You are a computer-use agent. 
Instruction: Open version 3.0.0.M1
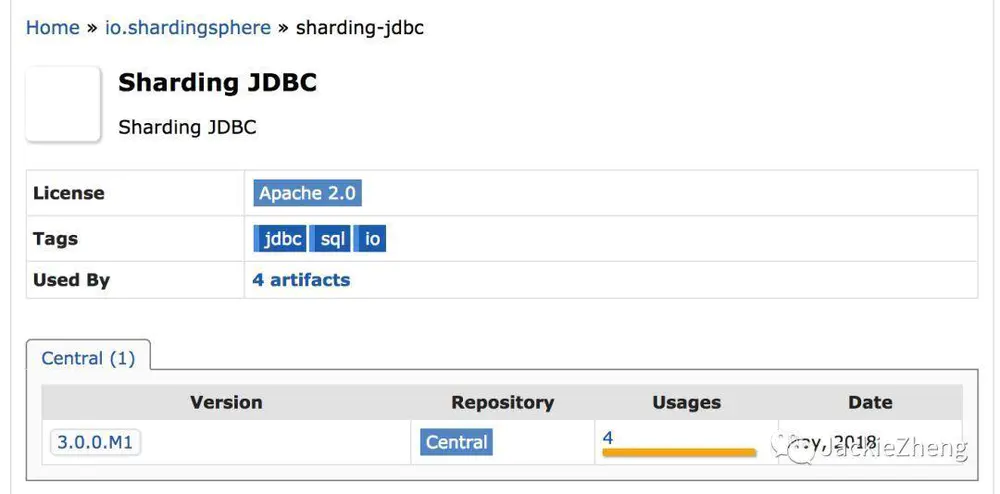(x=95, y=442)
